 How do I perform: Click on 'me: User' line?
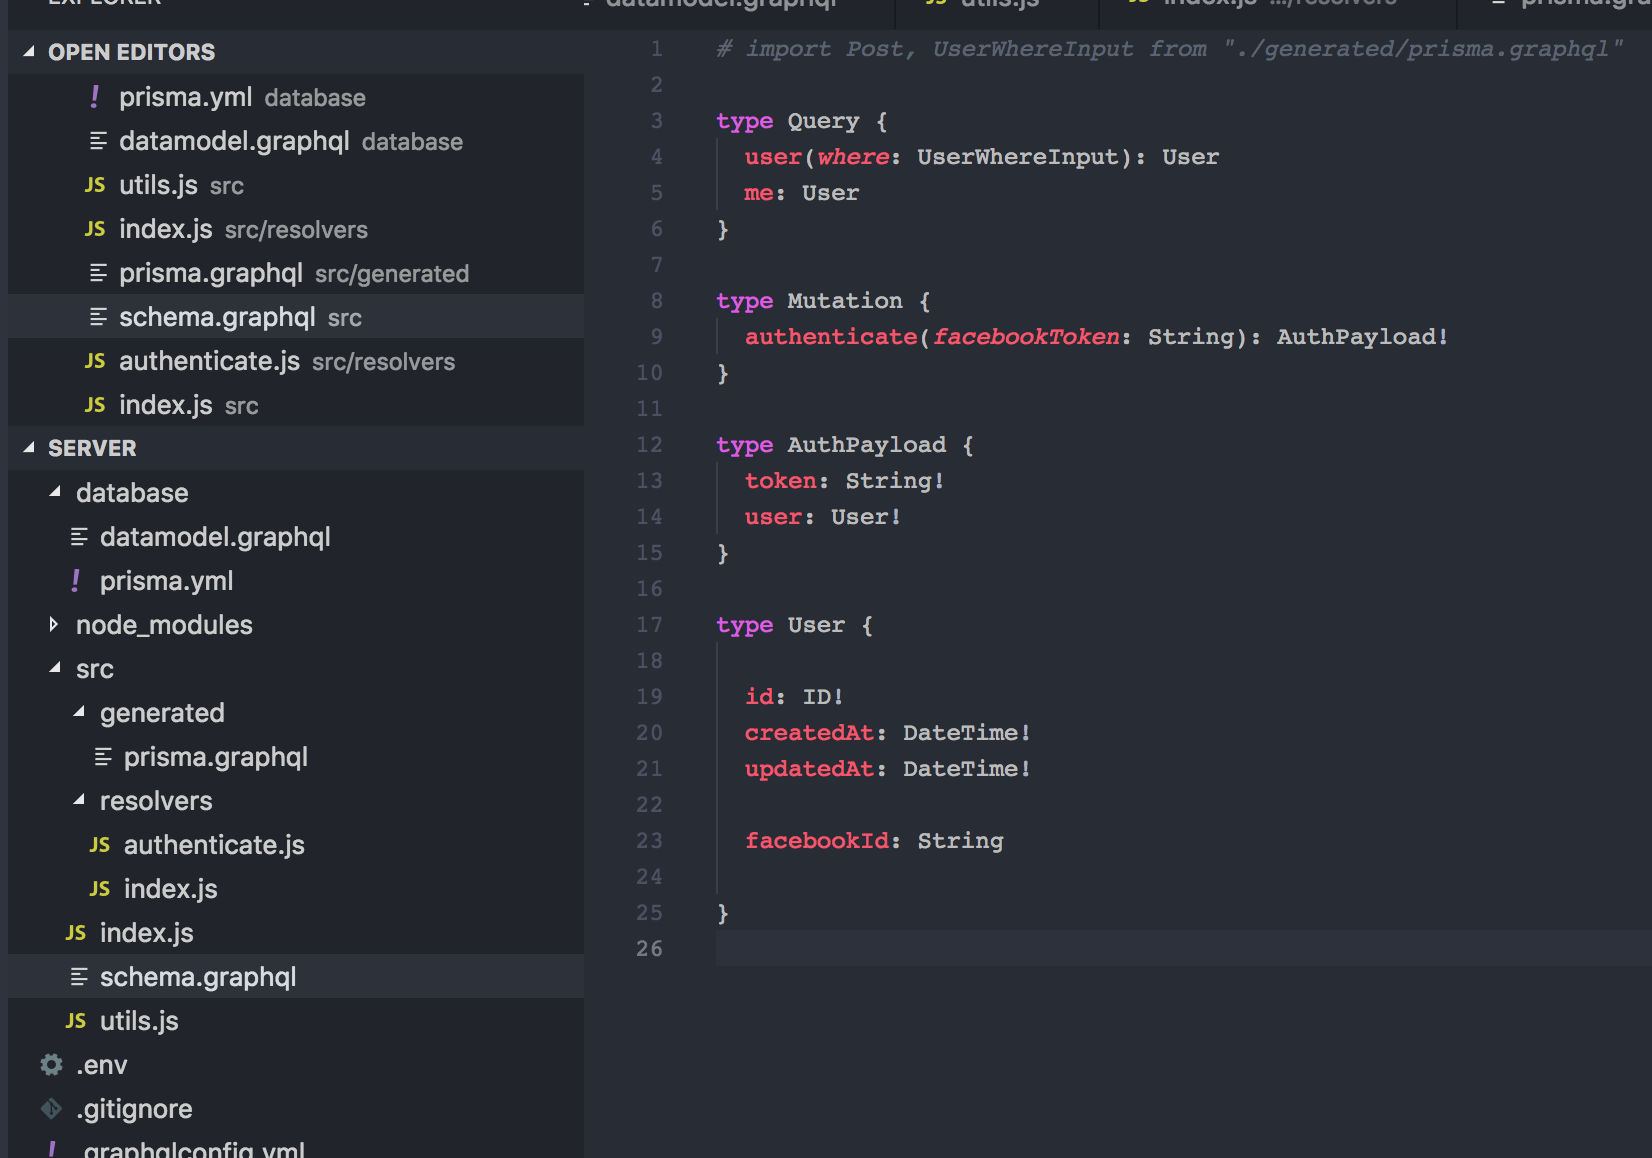(x=802, y=193)
